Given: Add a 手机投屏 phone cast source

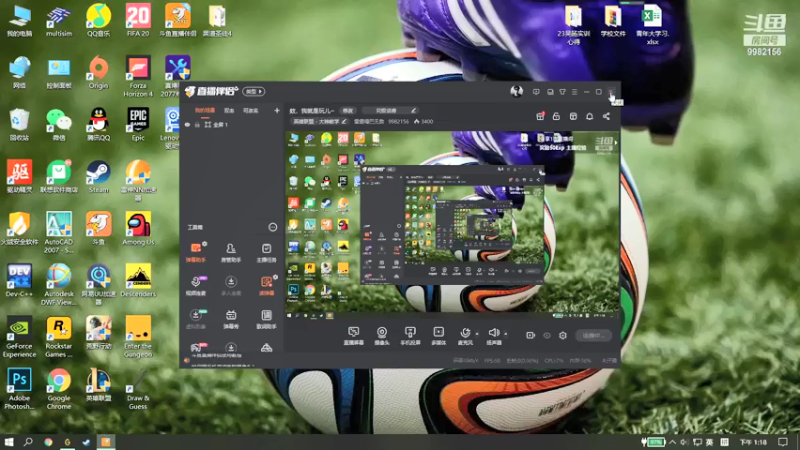Looking at the screenshot, I should 410,336.
